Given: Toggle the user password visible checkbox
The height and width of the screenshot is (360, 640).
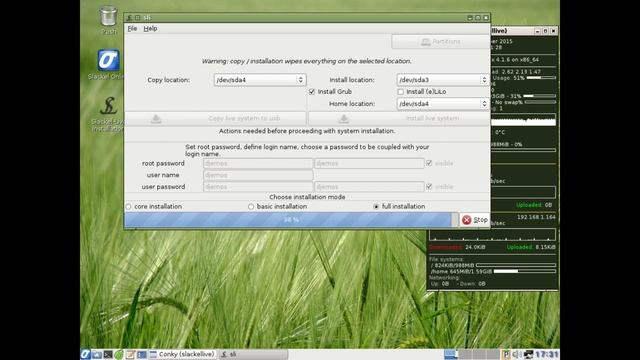Looking at the screenshot, I should point(429,187).
